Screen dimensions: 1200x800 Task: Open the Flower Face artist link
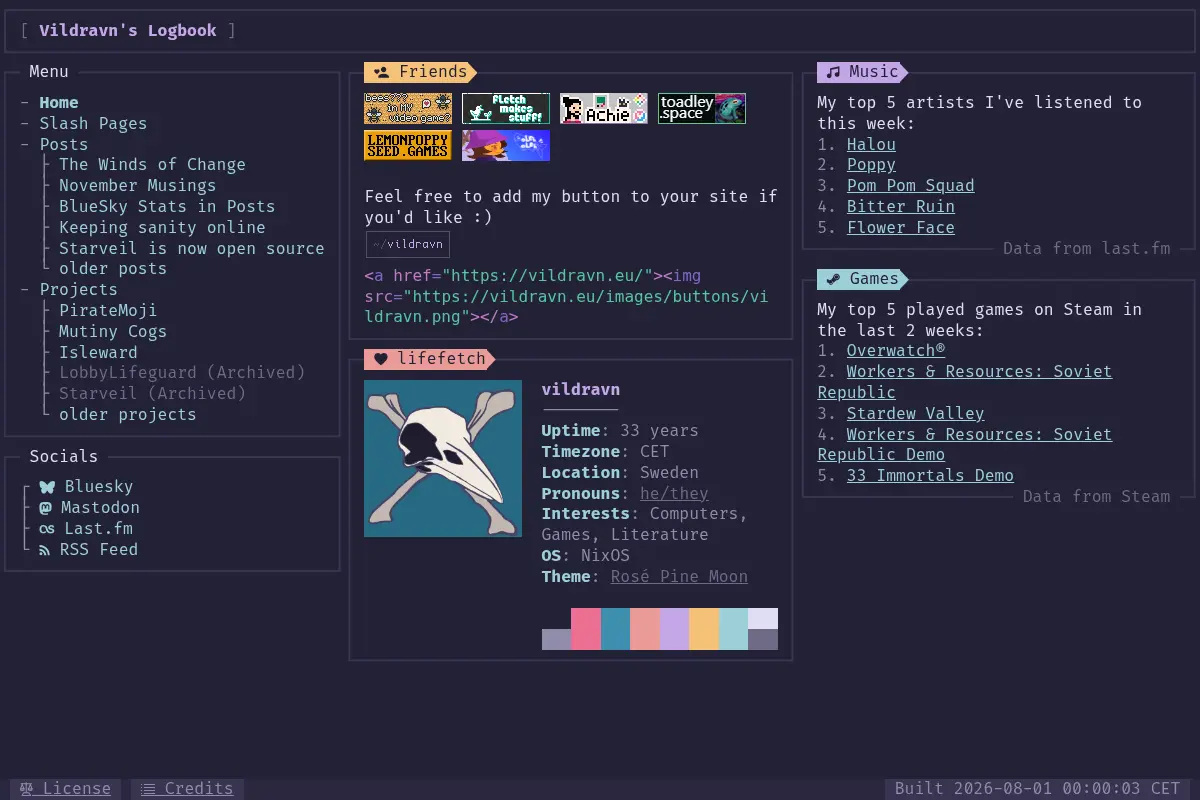pos(901,228)
